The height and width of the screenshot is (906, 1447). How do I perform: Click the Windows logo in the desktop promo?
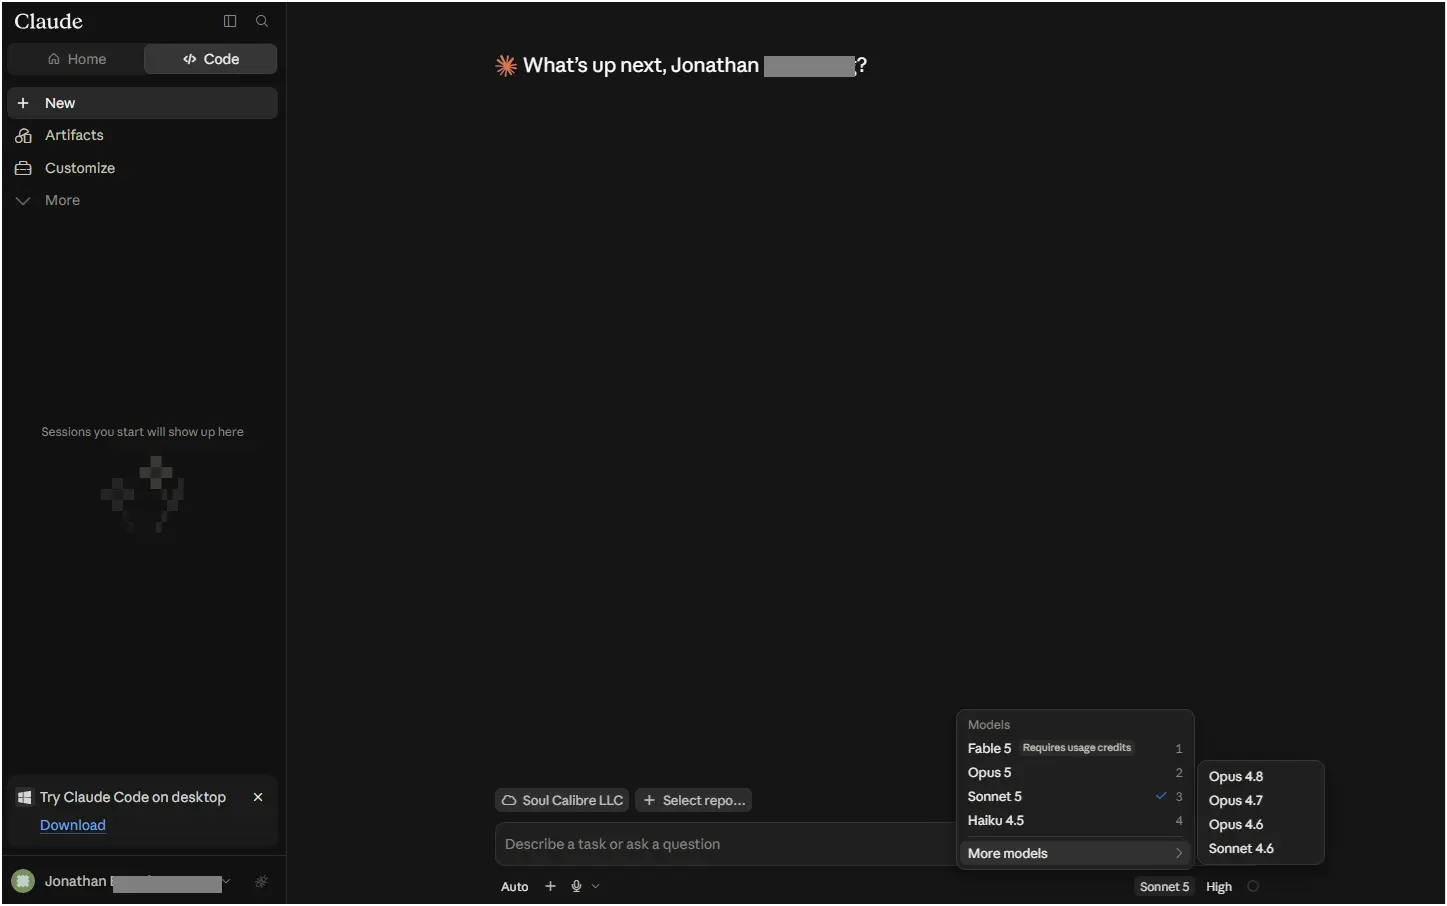click(25, 797)
